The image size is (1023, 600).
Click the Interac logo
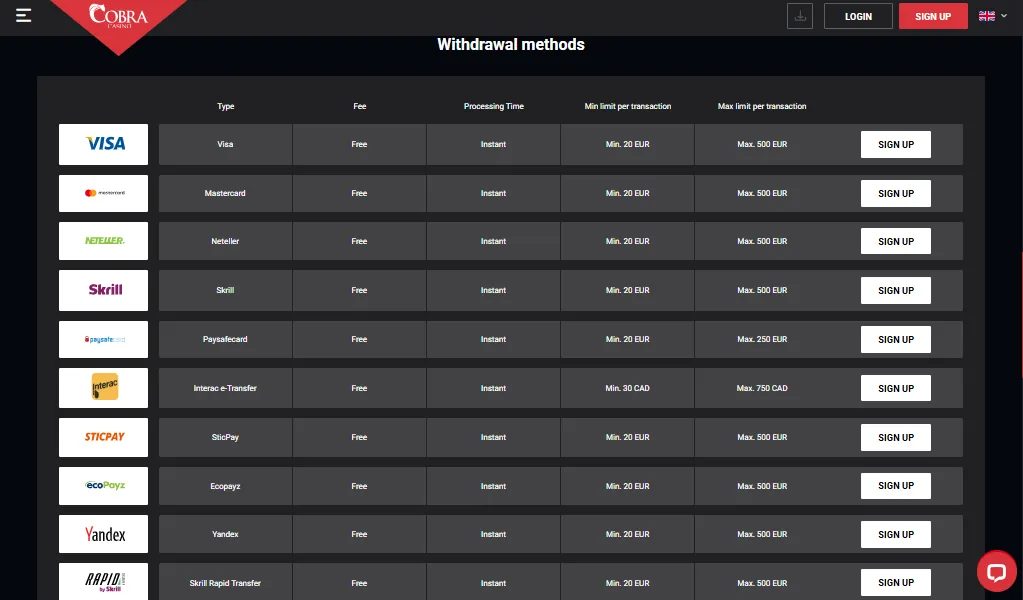click(x=104, y=388)
